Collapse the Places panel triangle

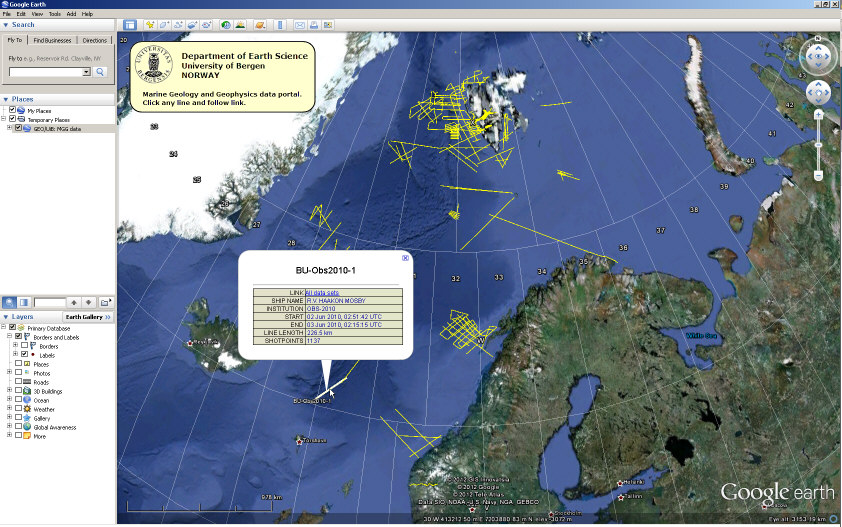point(6,99)
